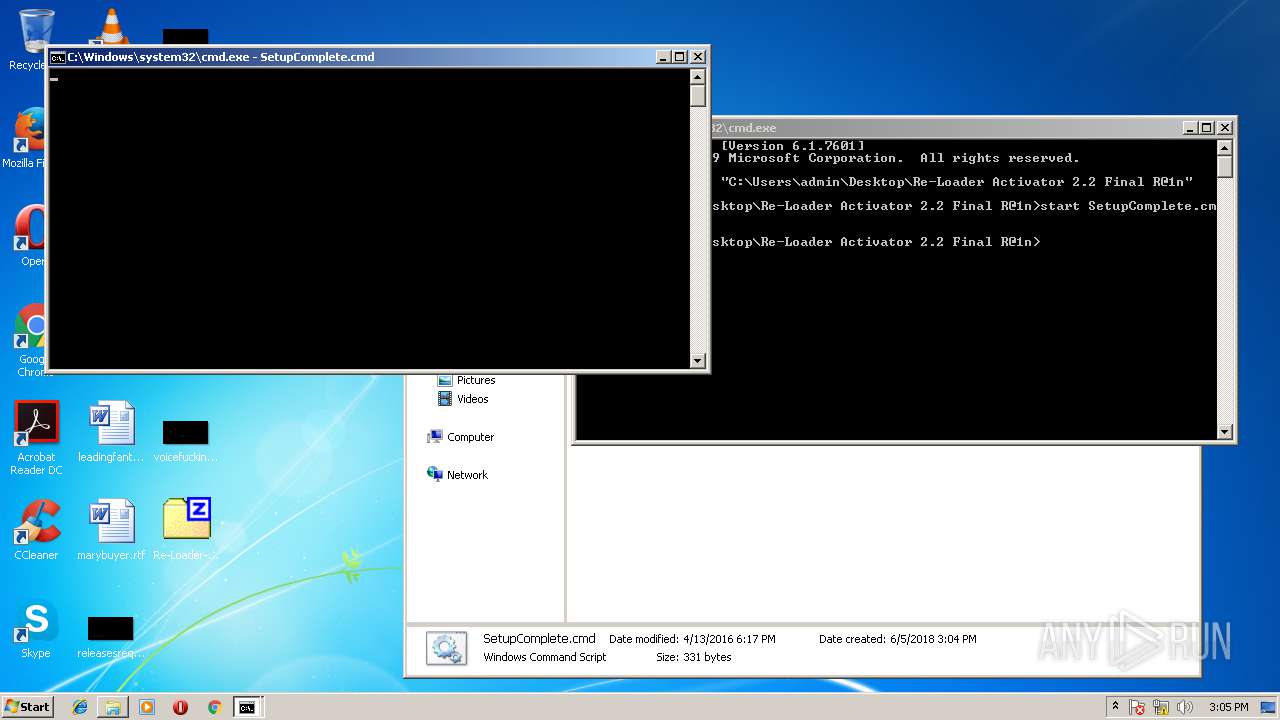The width and height of the screenshot is (1280, 720).
Task: Launch CCleaner desktop shortcut
Action: [36, 530]
